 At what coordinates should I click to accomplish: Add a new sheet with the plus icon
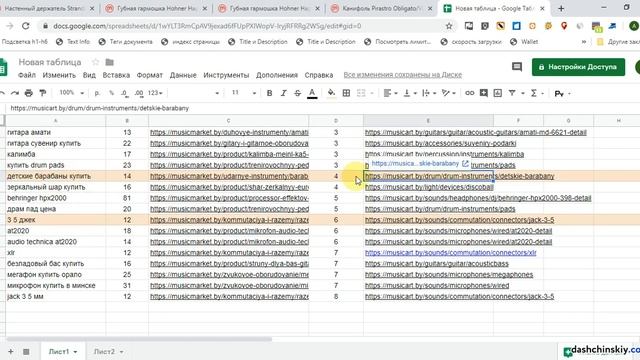pos(11,351)
